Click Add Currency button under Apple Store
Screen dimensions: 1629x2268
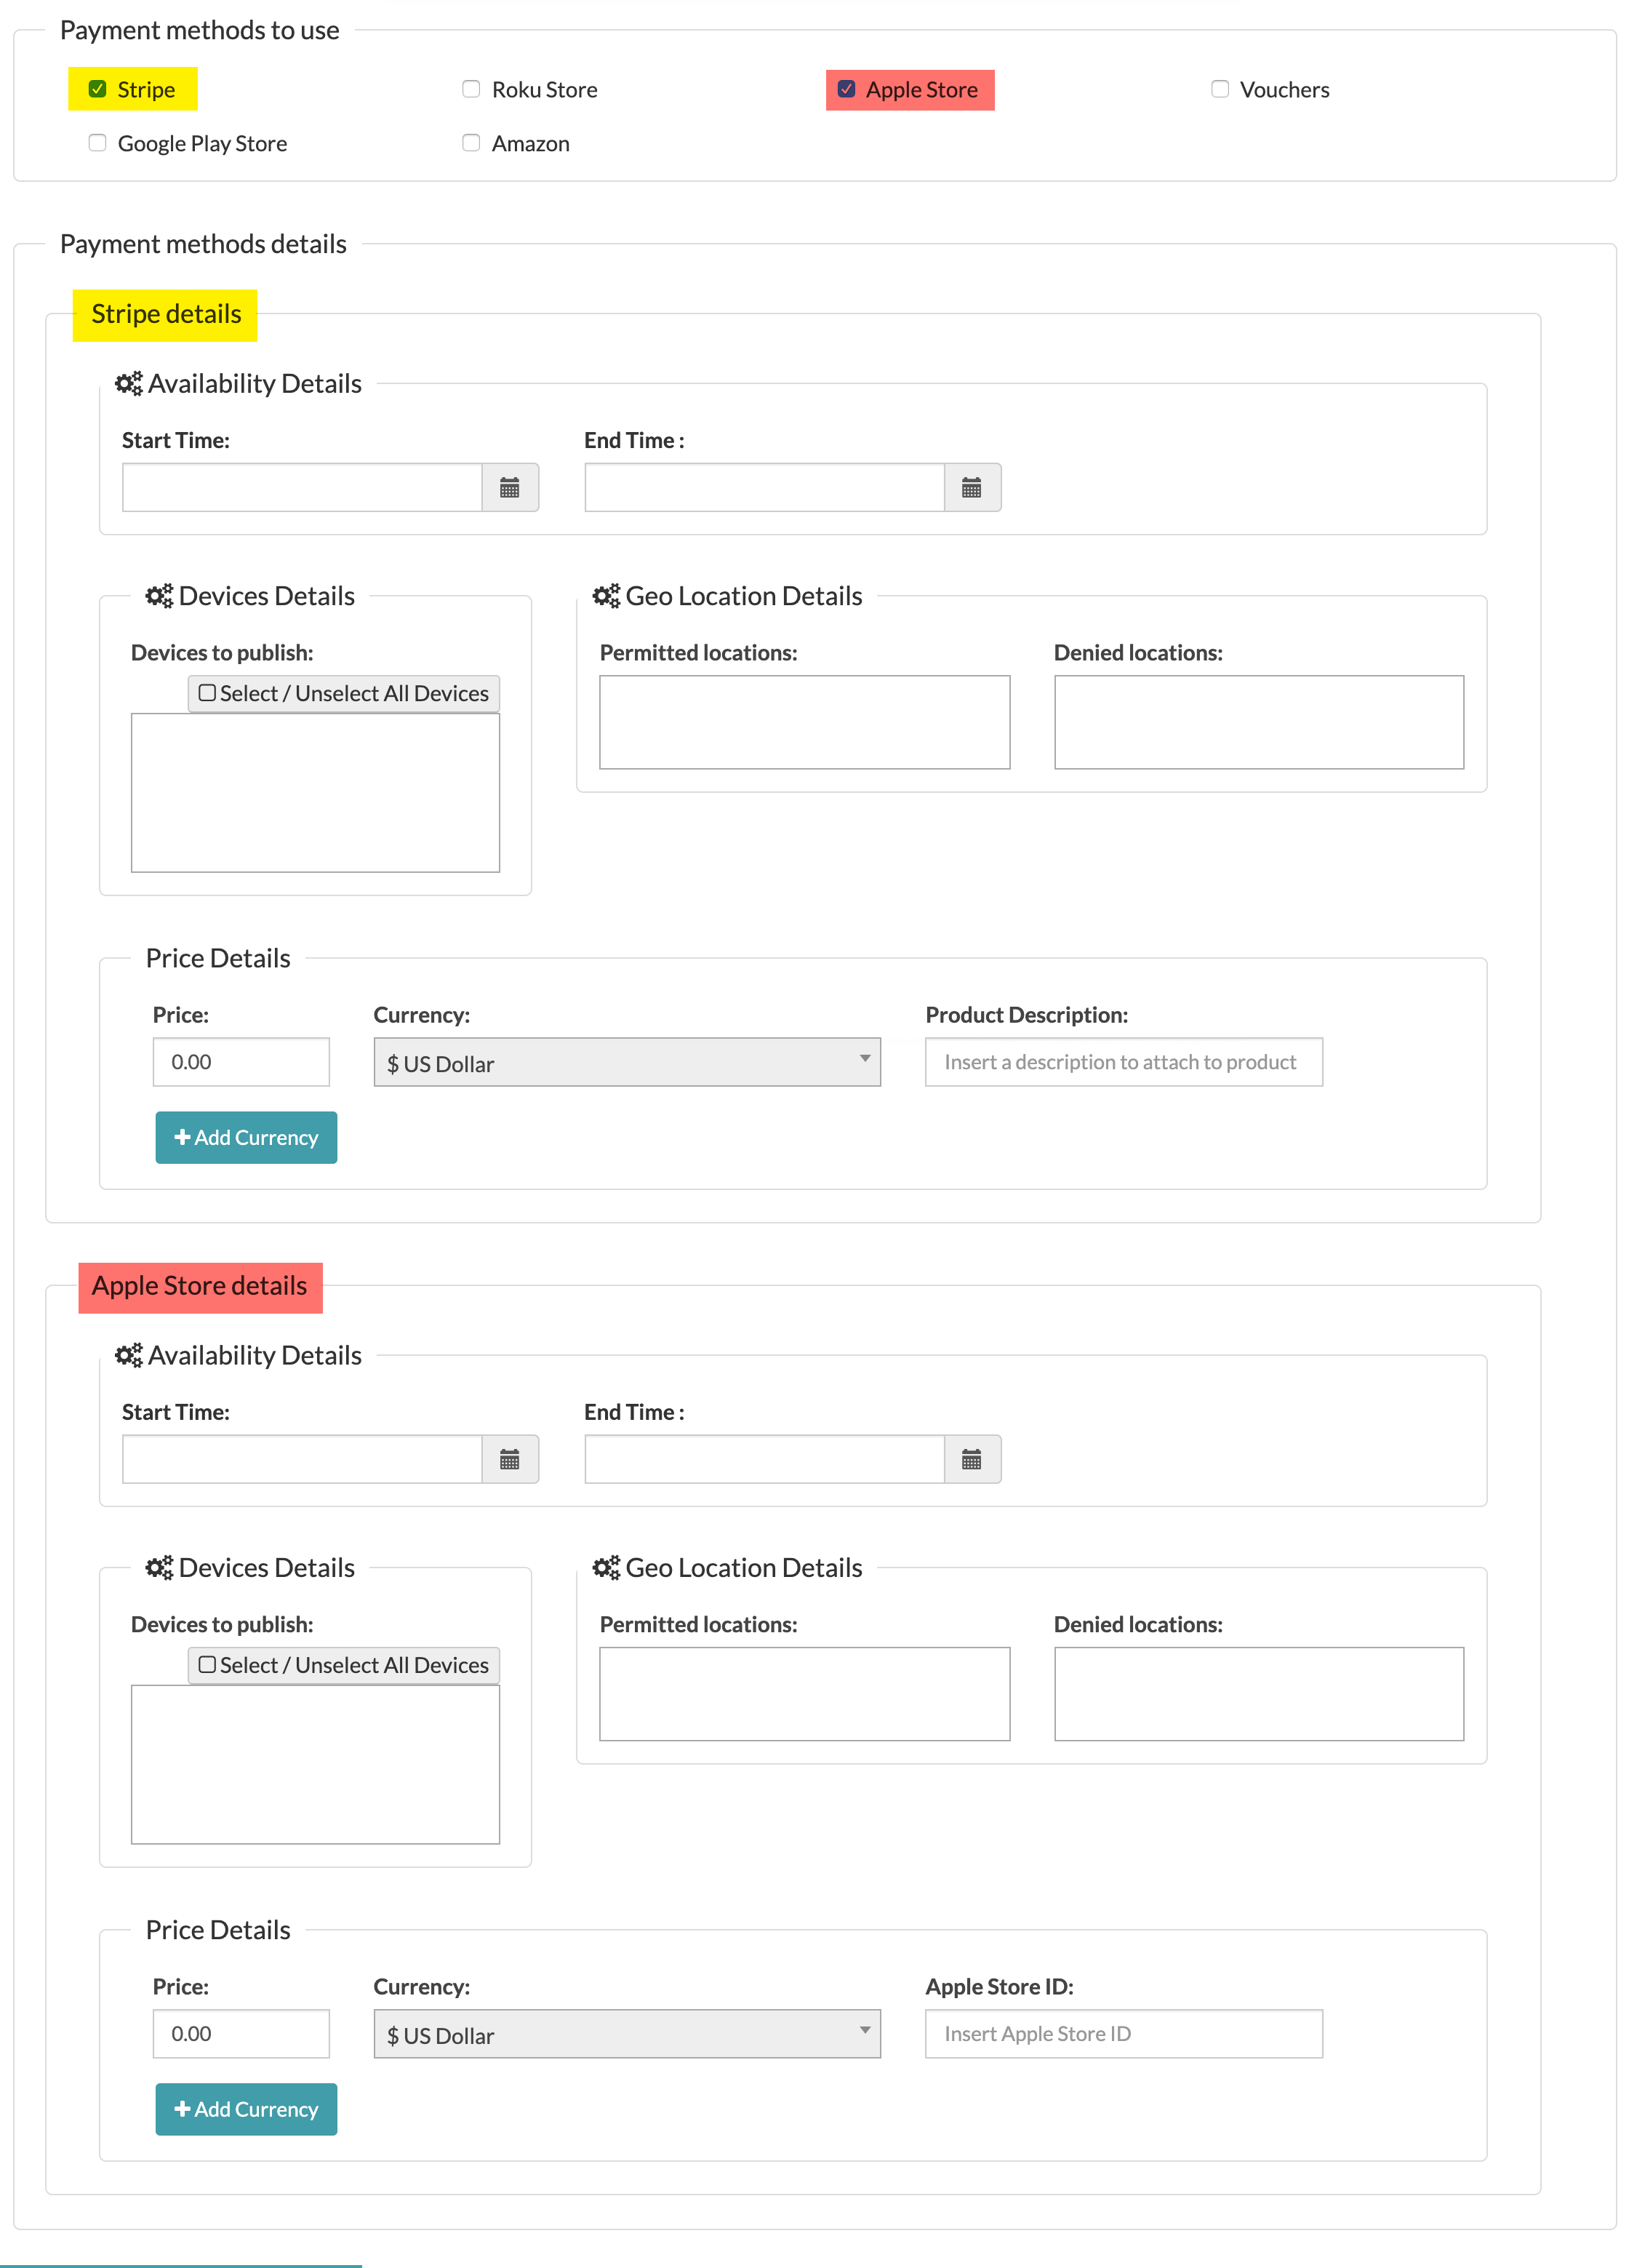247,2108
